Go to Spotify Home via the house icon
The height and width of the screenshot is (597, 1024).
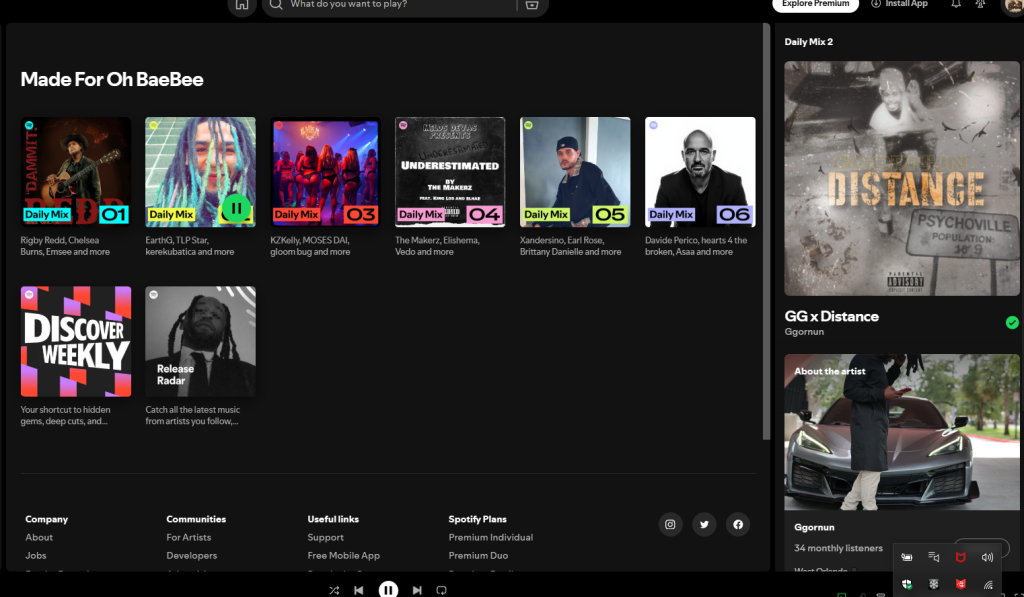tap(242, 5)
